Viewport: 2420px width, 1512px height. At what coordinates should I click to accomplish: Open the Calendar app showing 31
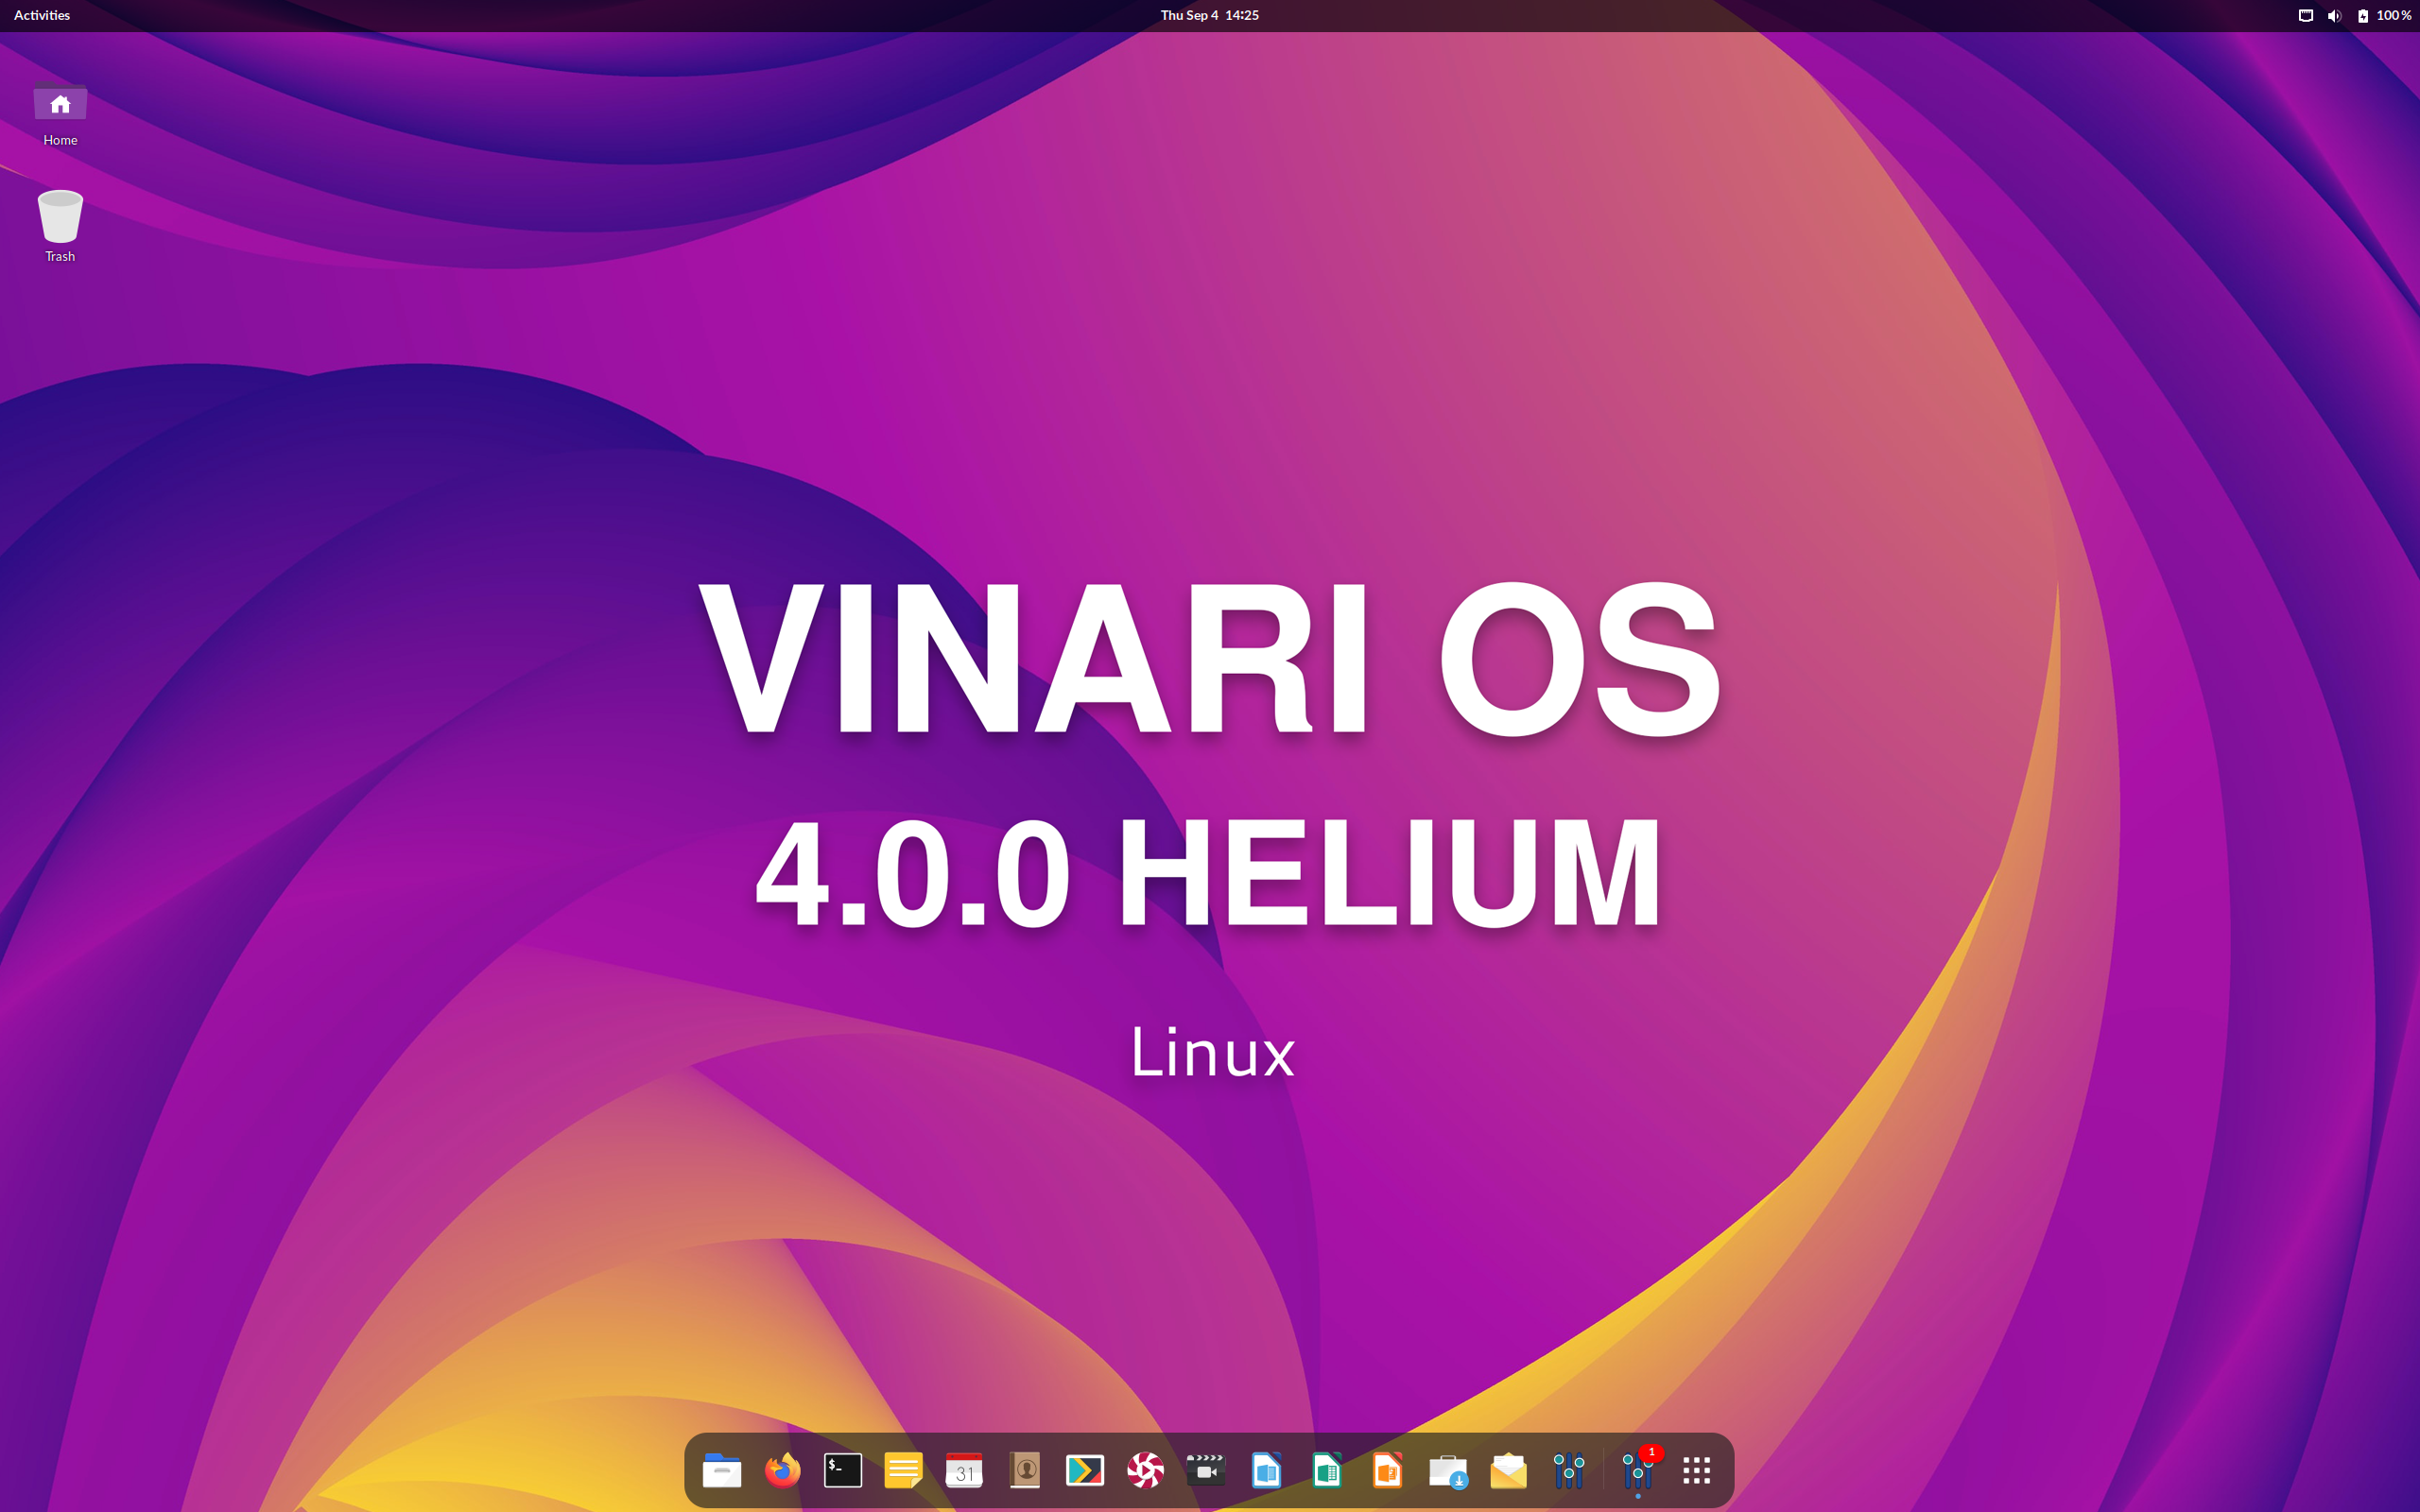pos(963,1470)
